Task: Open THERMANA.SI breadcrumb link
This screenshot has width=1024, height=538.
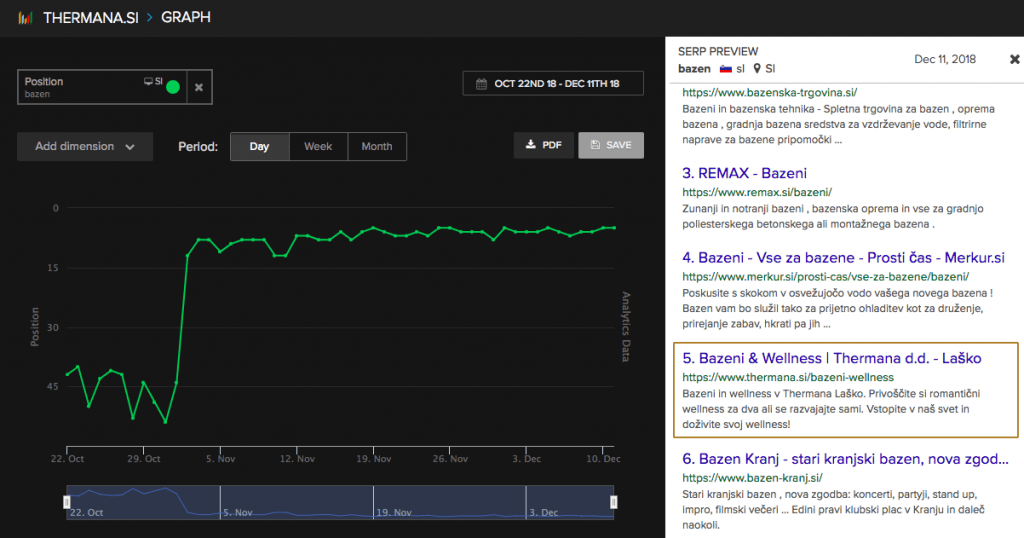Action: pos(90,18)
